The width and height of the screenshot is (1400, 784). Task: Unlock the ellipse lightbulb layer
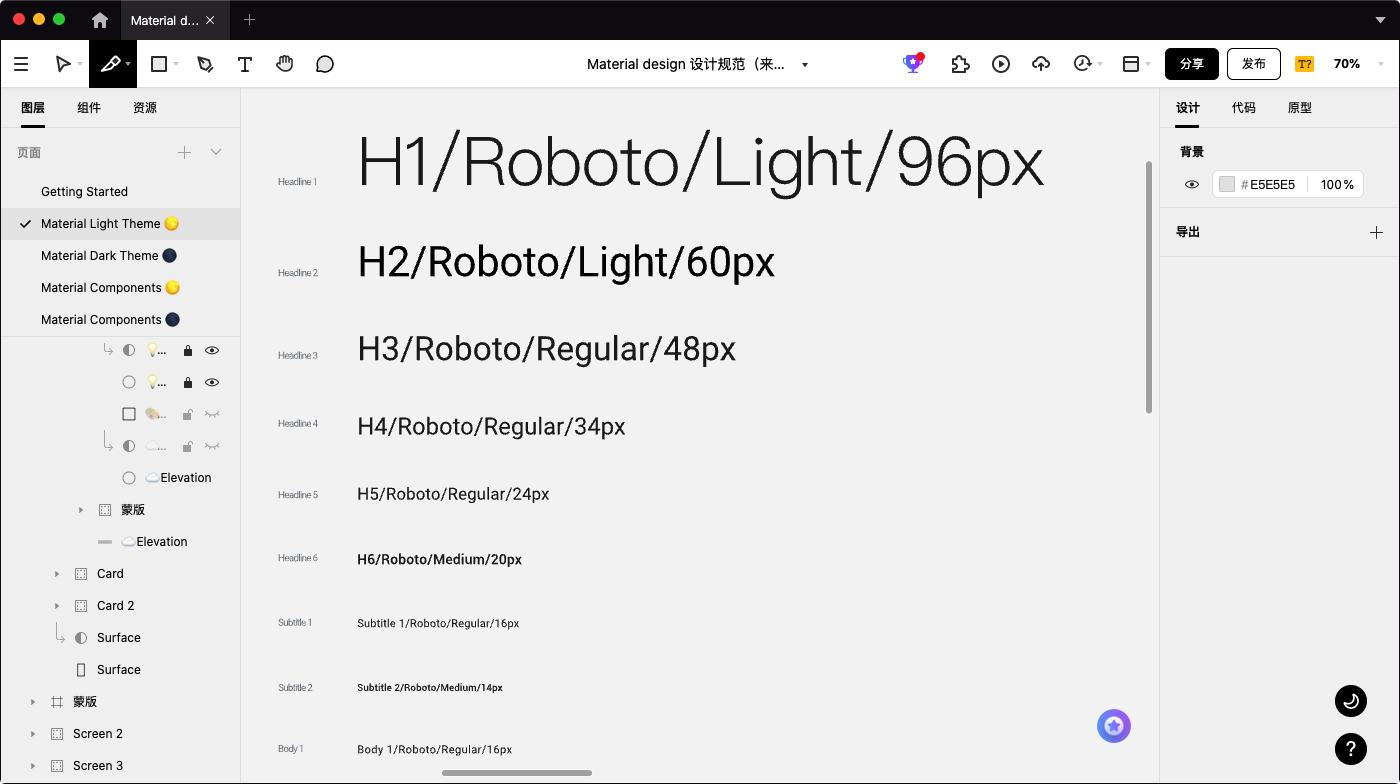187,382
